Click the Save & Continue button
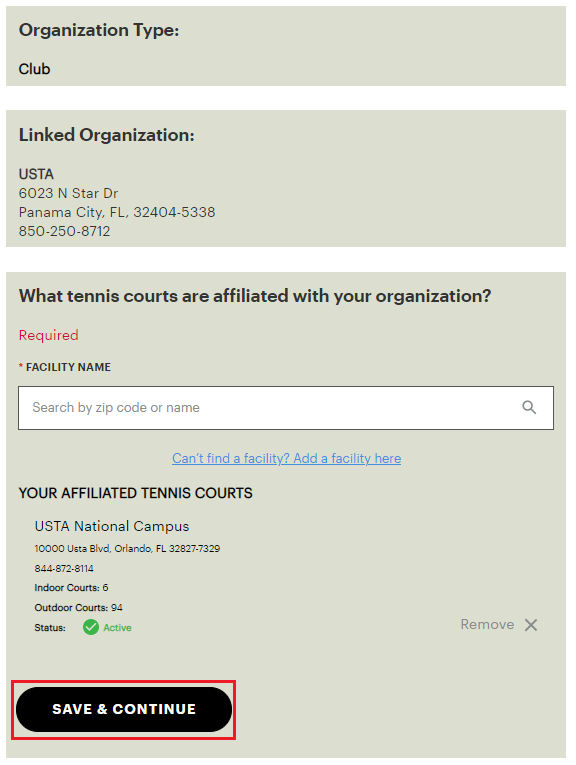The height and width of the screenshot is (765, 576). tap(124, 709)
